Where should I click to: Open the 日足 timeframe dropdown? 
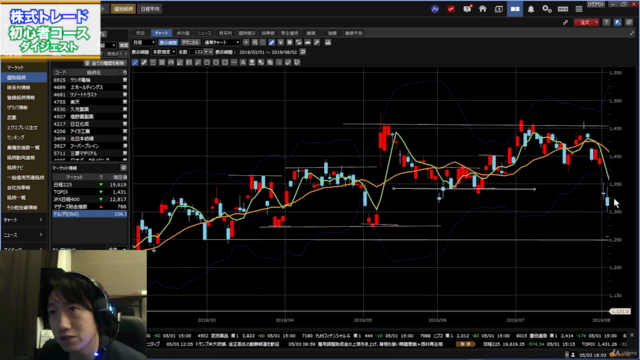point(144,42)
